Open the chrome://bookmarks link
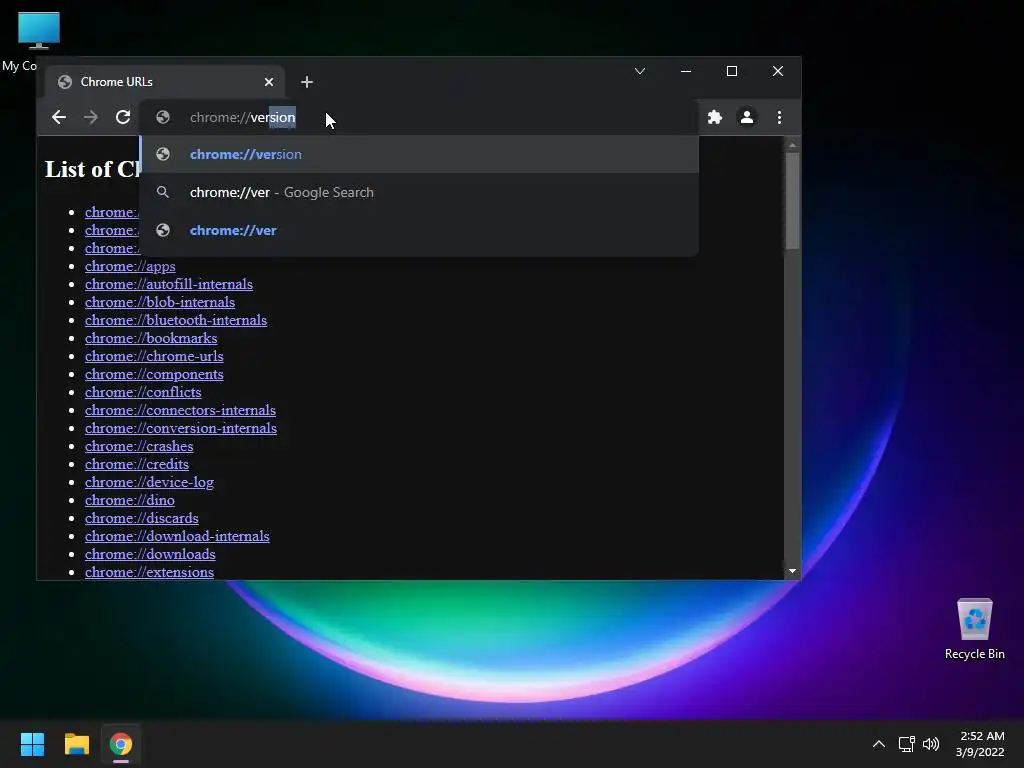 pos(151,338)
